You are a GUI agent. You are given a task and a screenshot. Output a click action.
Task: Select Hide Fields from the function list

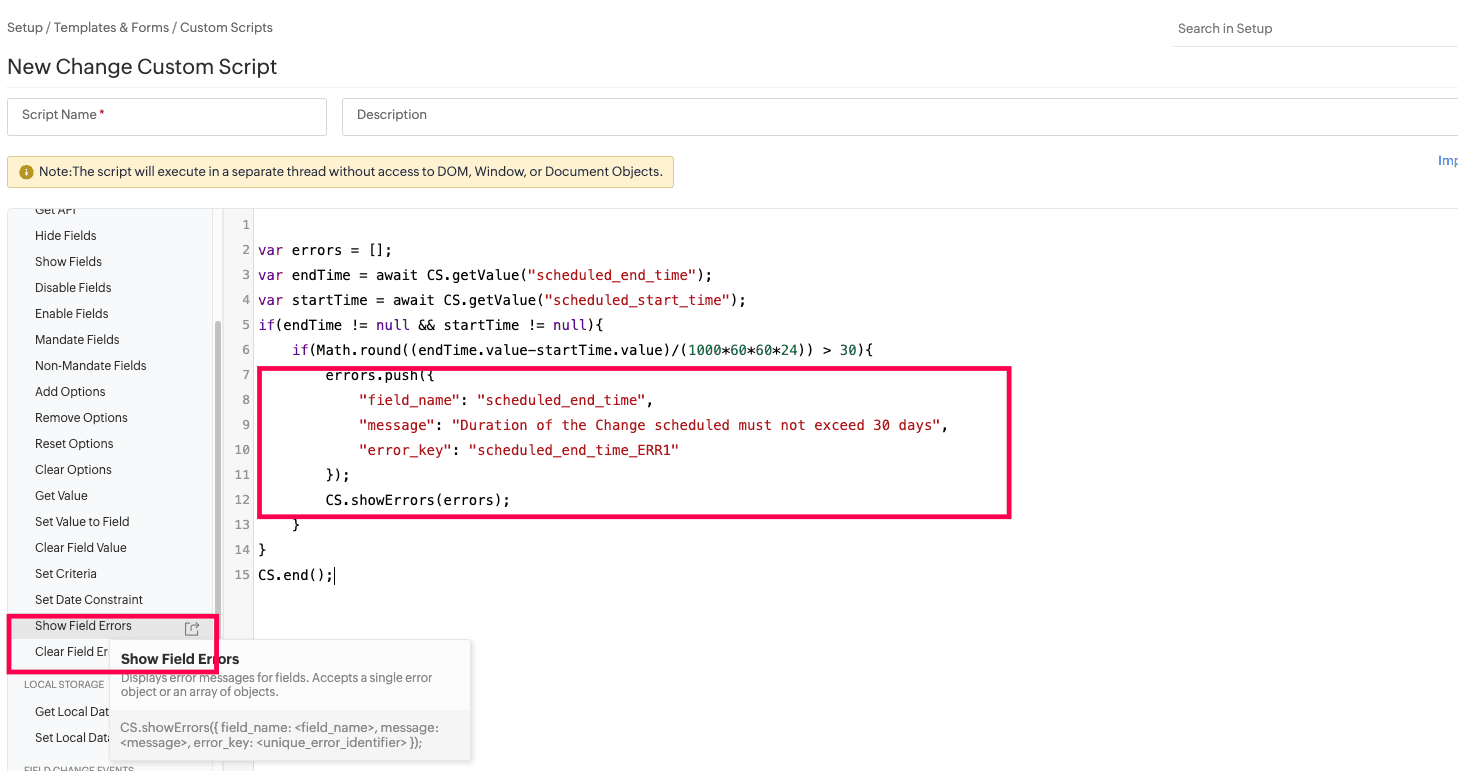(x=66, y=236)
